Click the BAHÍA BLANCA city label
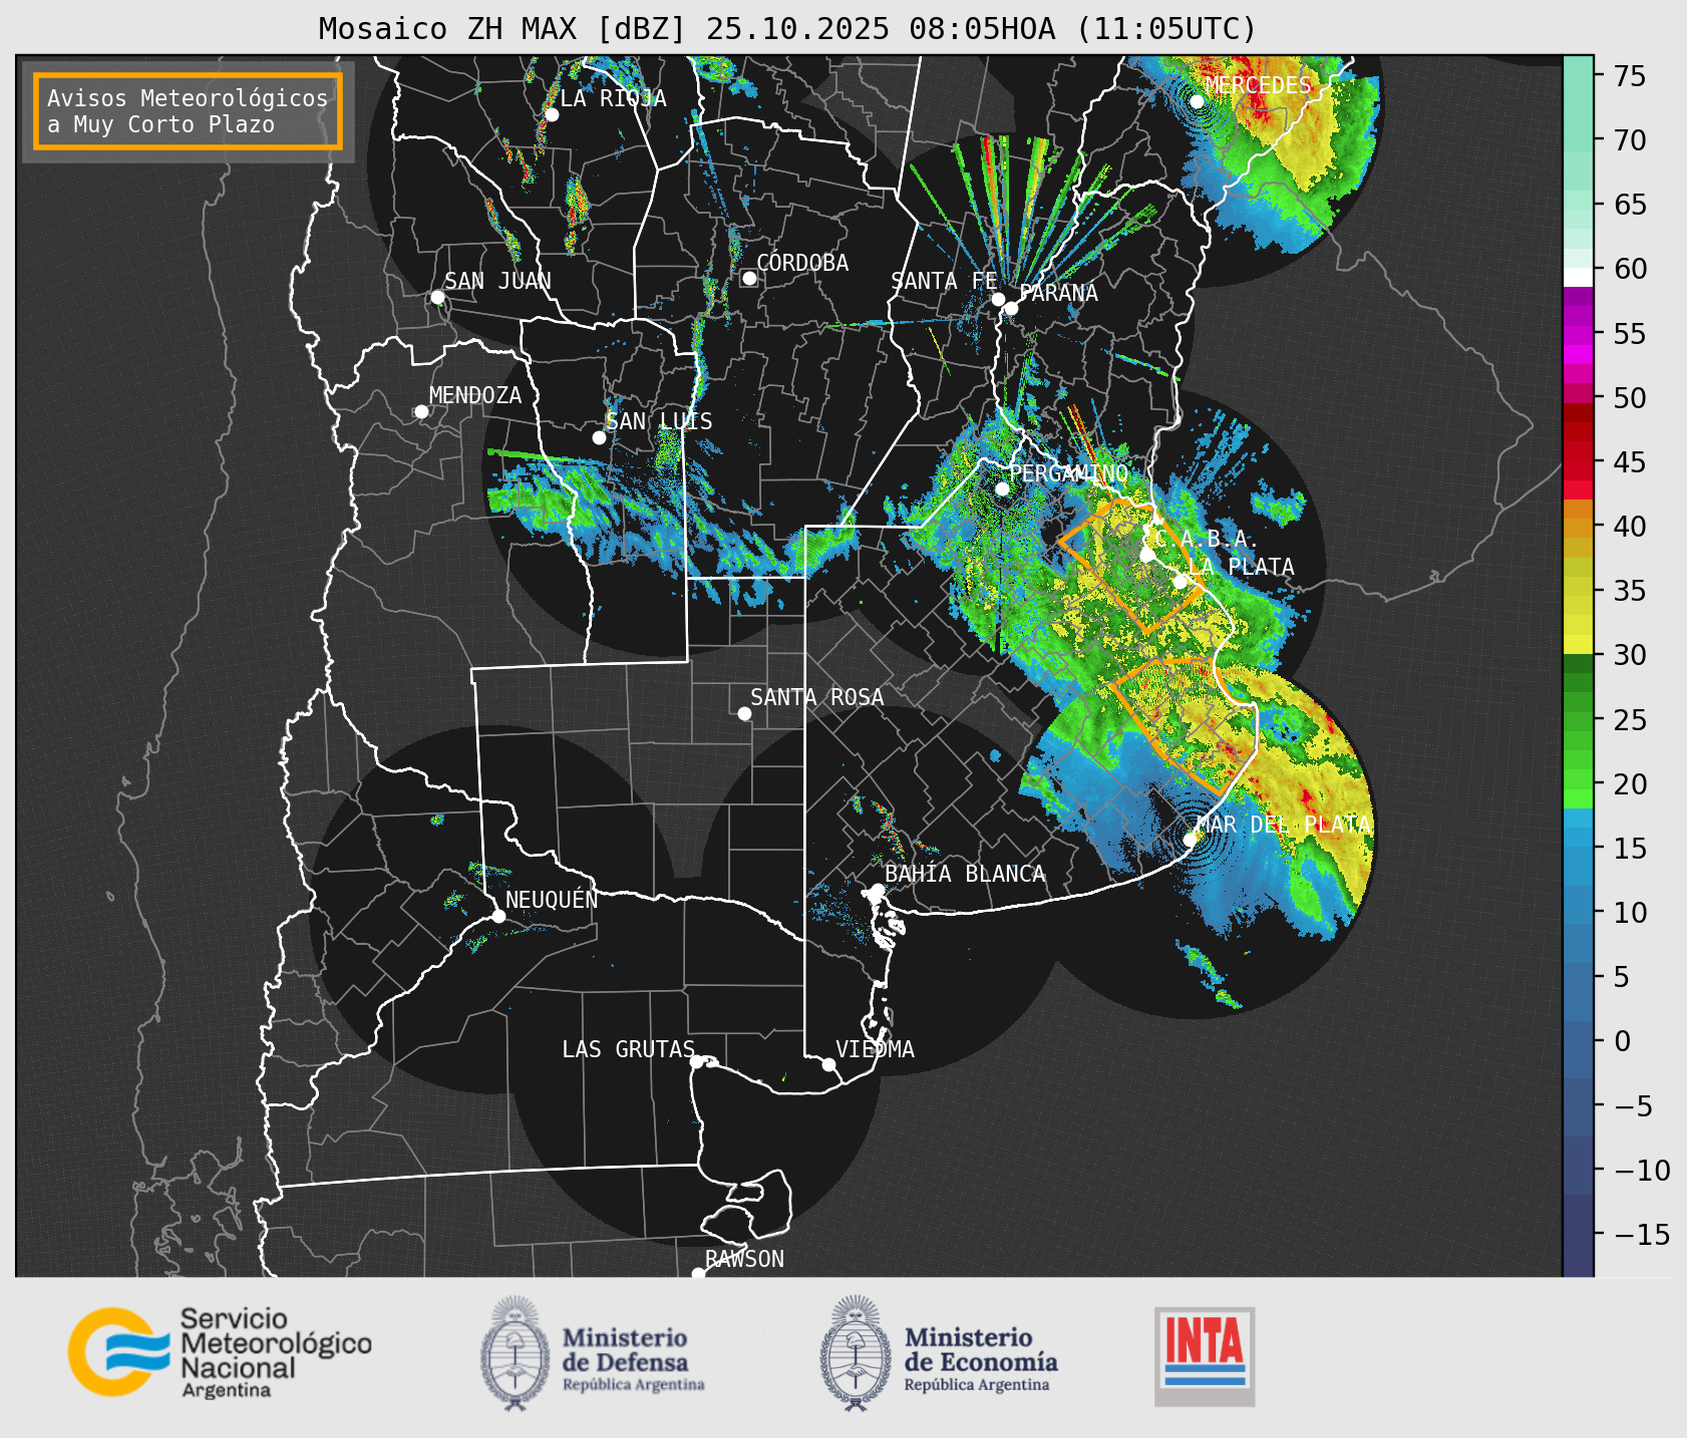This screenshot has height=1438, width=1687. pos(965,874)
